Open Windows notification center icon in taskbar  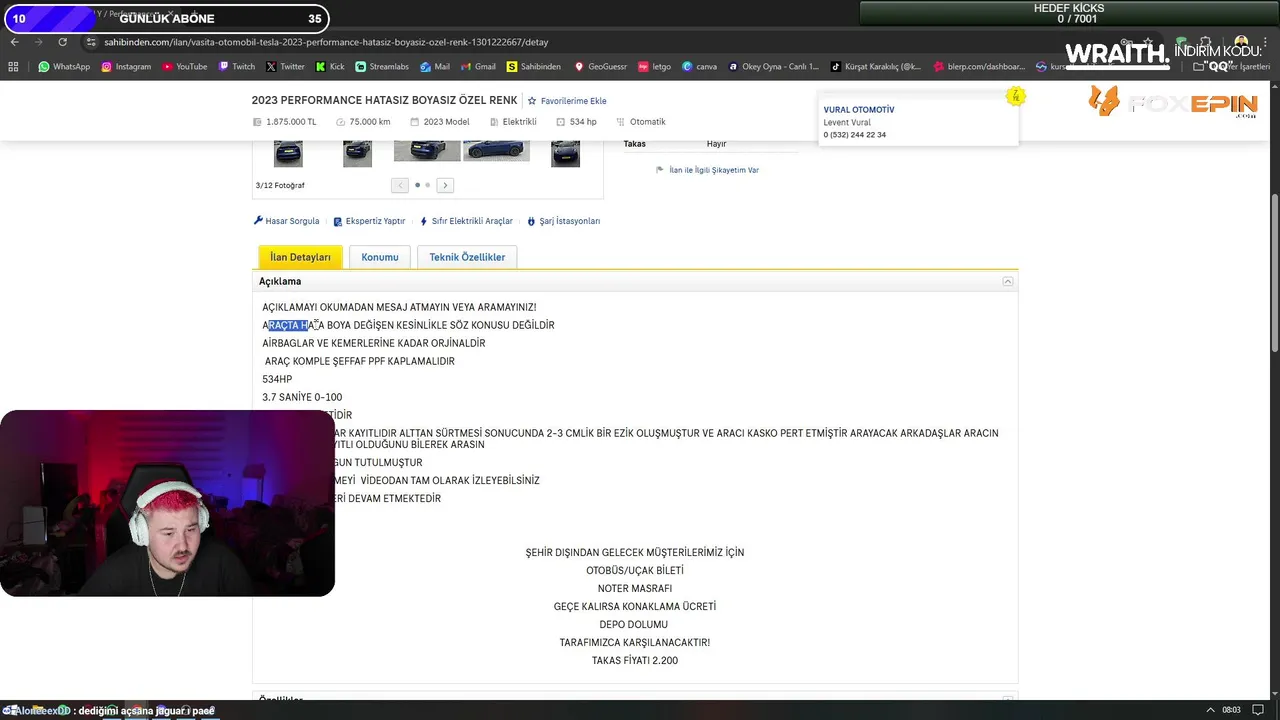[1258, 710]
